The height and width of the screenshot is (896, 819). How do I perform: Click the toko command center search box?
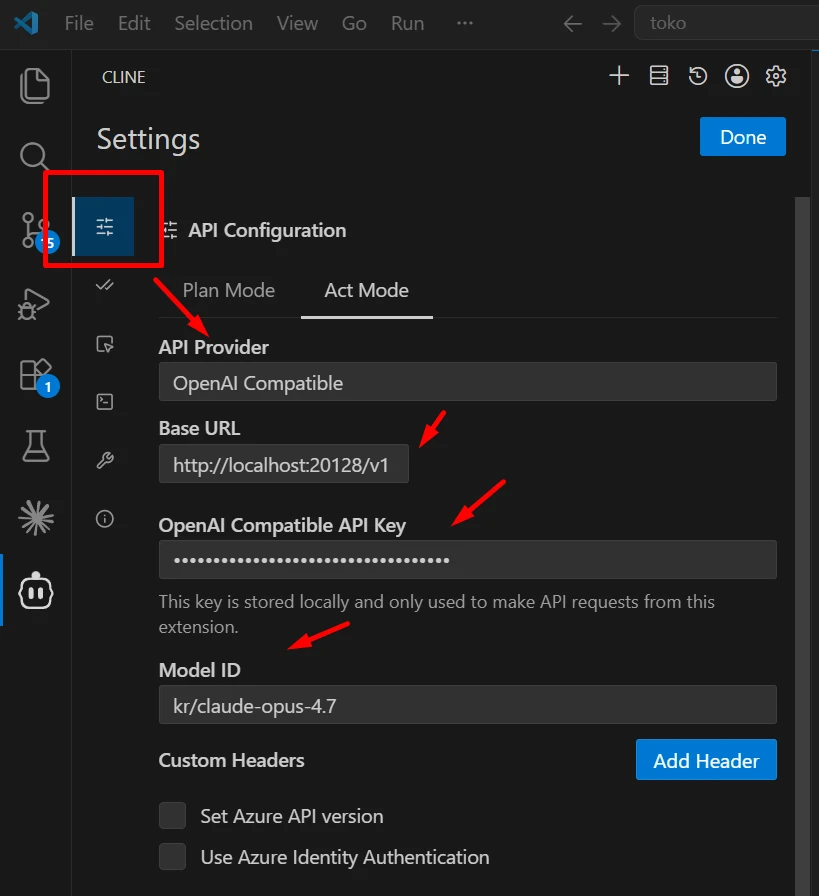[726, 23]
